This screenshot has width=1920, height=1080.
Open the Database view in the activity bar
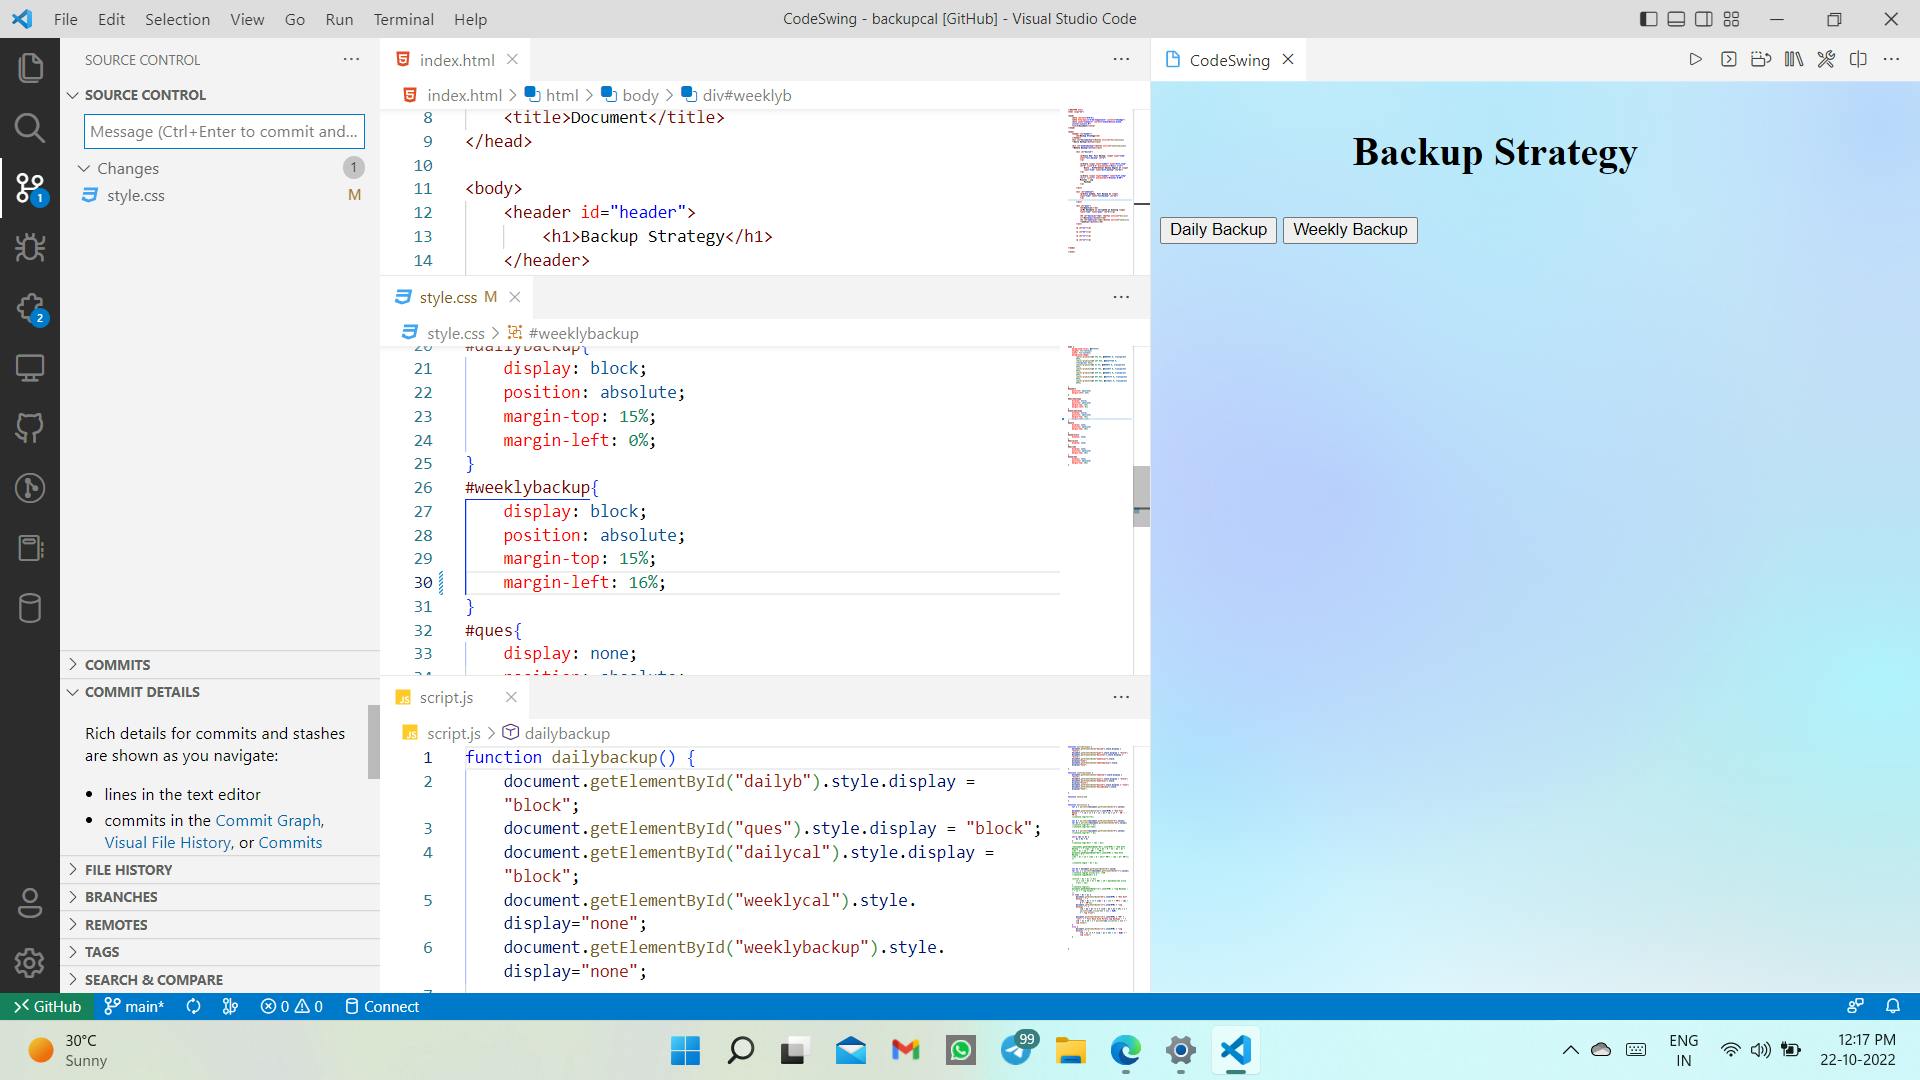tap(30, 608)
